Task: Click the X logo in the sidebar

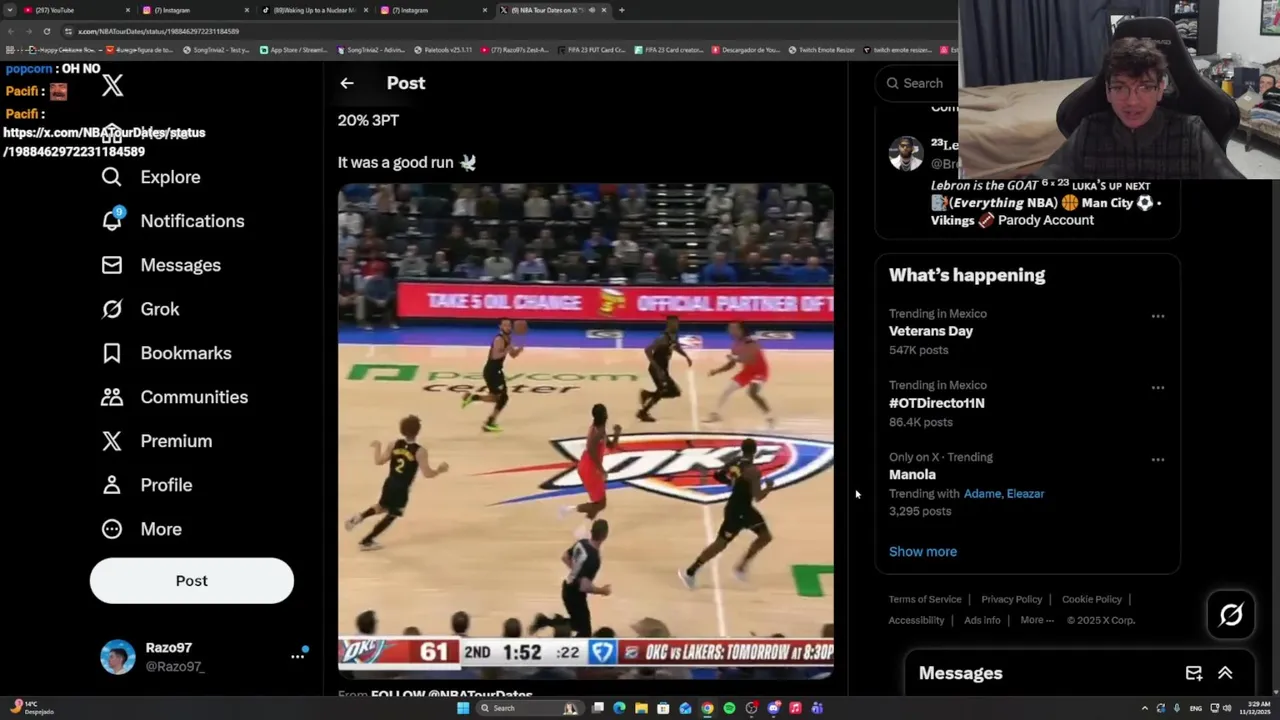Action: [112, 85]
